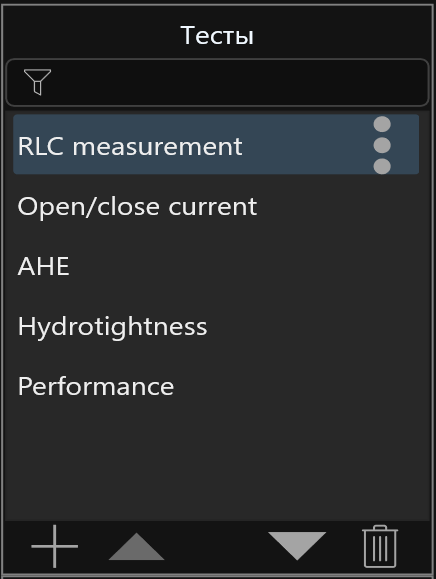Select the RLC measurement test
The height and width of the screenshot is (579, 436).
click(216, 144)
